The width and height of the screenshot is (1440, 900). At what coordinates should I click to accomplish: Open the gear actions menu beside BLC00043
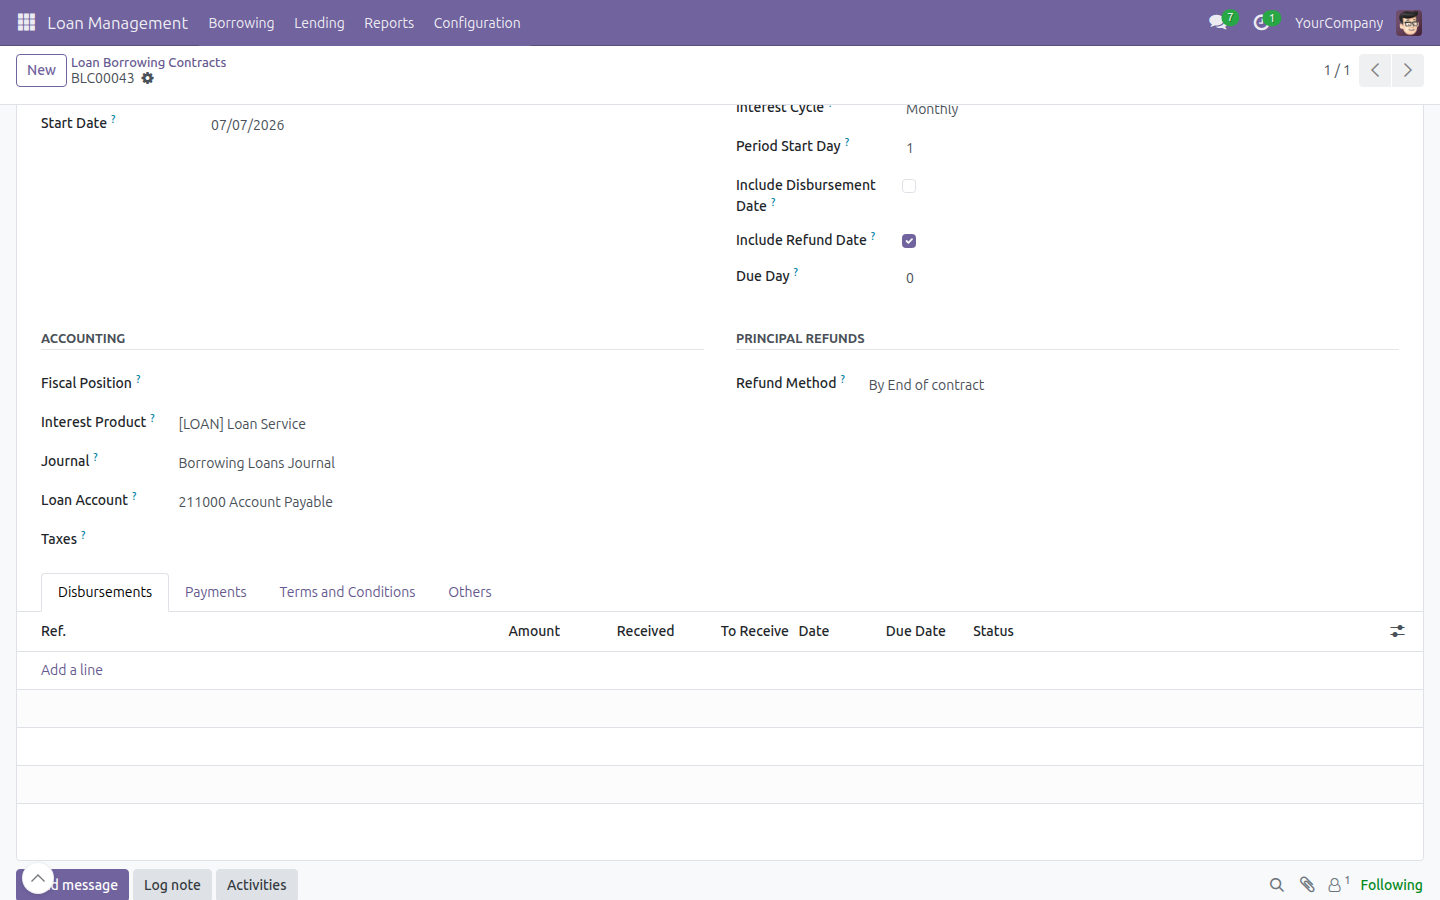pos(148,78)
